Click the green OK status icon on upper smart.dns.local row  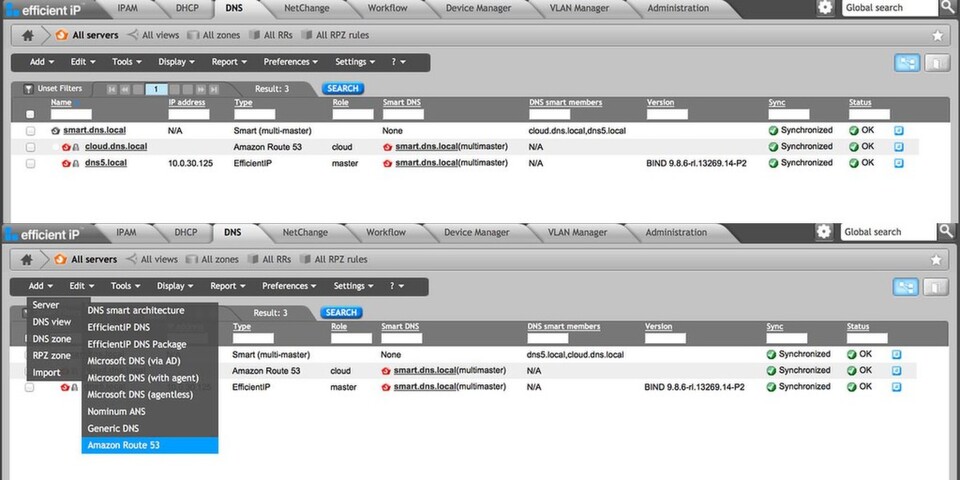pos(854,130)
